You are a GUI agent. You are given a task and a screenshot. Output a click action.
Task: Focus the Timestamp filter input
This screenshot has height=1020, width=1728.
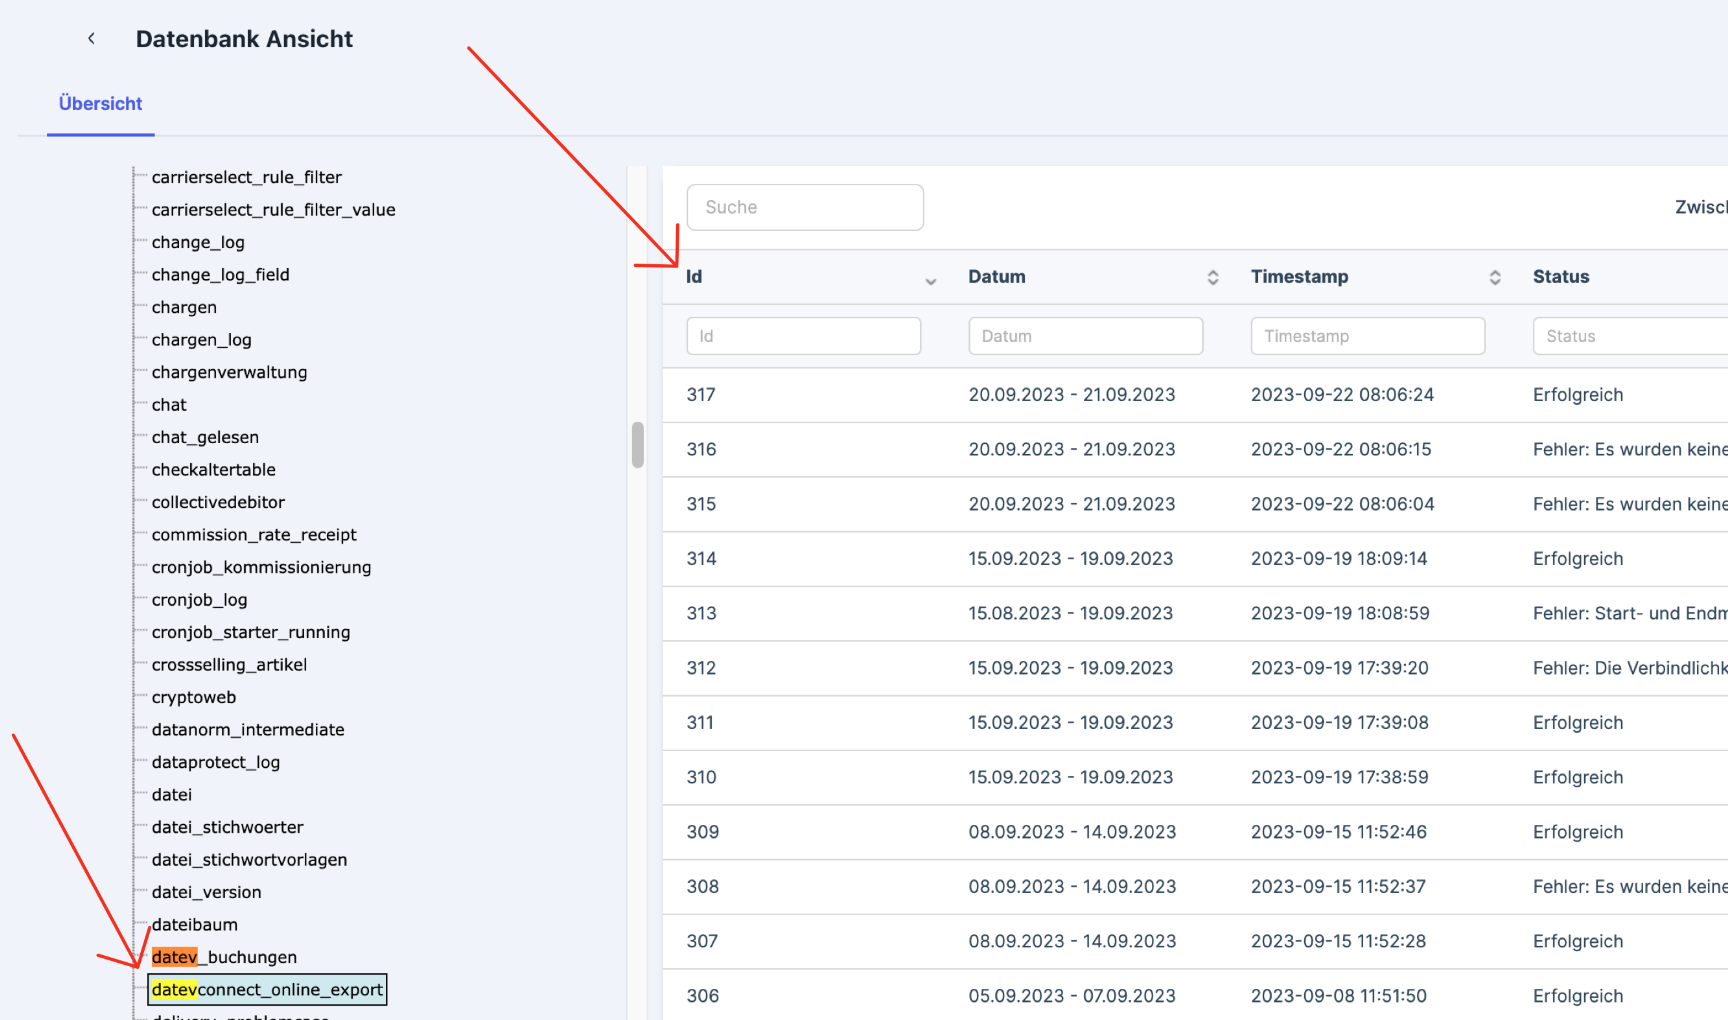pyautogui.click(x=1367, y=337)
